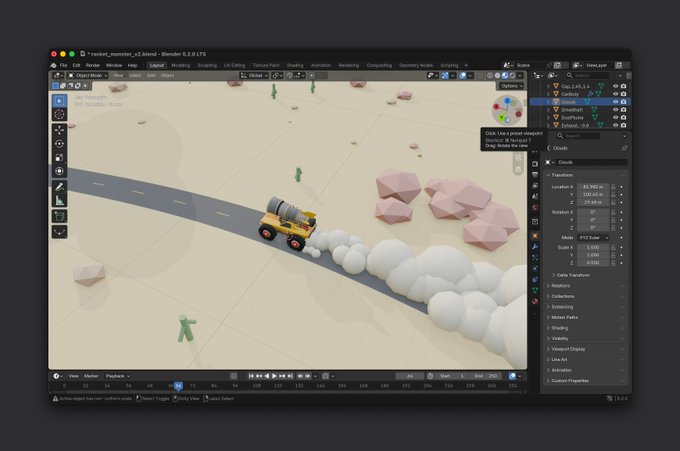Expand the CarBody tree item
Image resolution: width=680 pixels, height=451 pixels.
pos(548,94)
